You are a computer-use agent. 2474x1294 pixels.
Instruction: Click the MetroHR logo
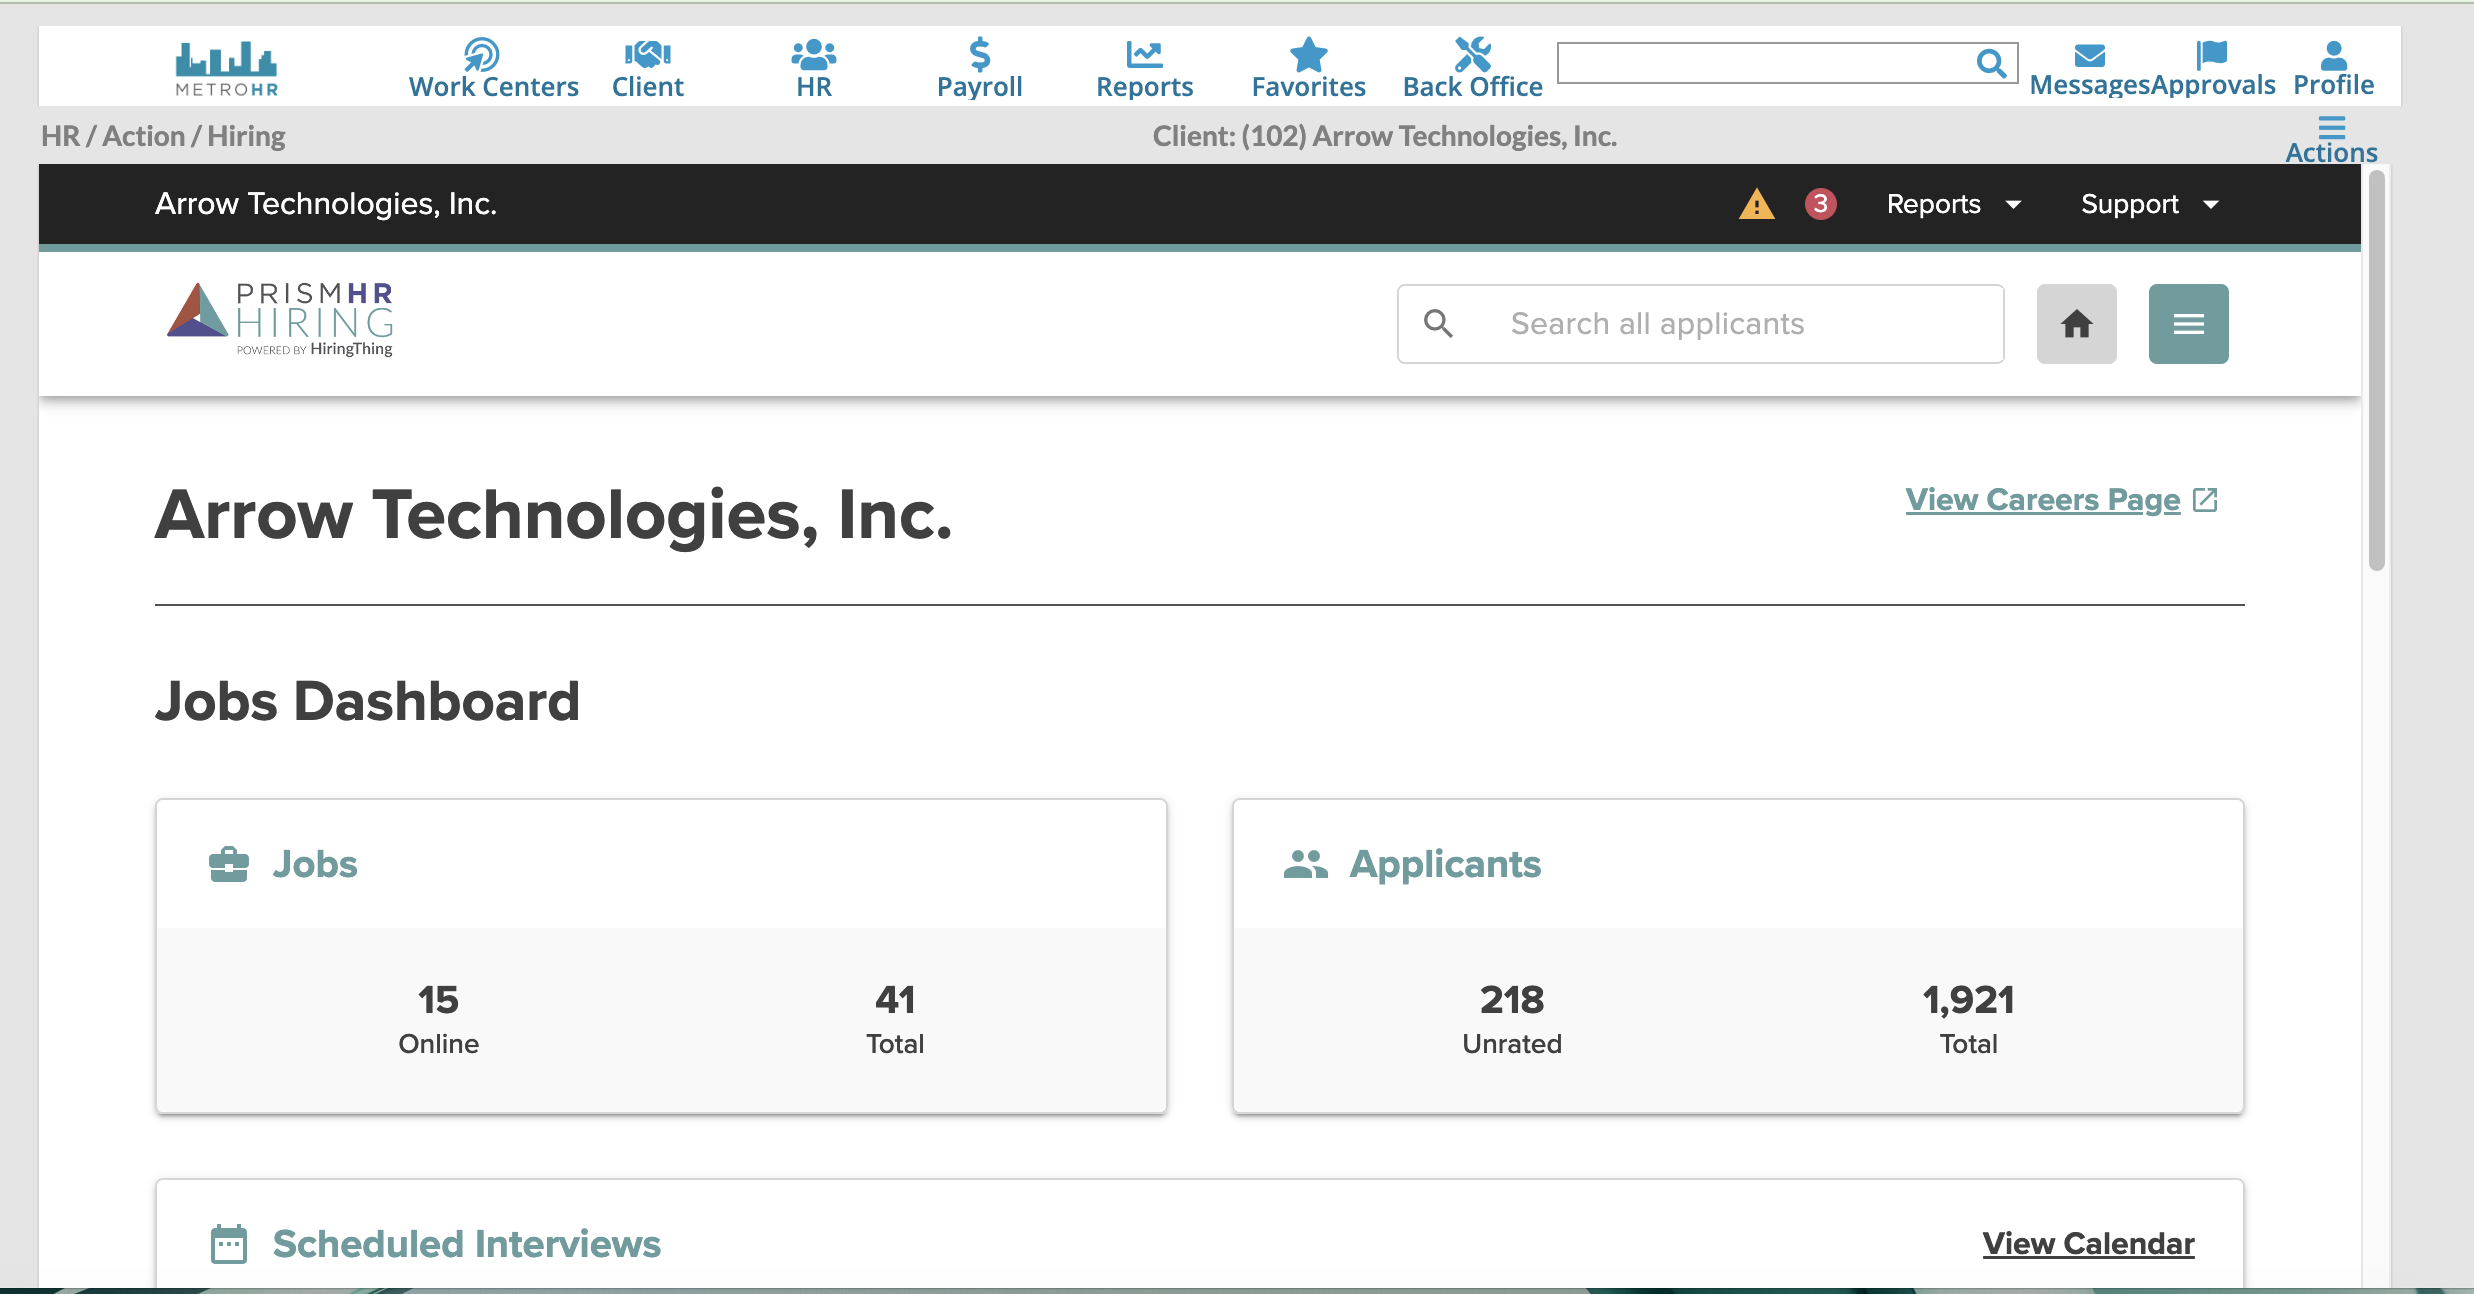[226, 68]
